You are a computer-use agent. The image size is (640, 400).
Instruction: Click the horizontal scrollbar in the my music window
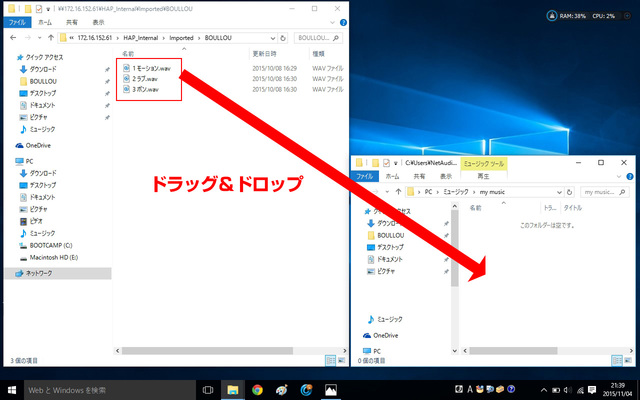510,352
